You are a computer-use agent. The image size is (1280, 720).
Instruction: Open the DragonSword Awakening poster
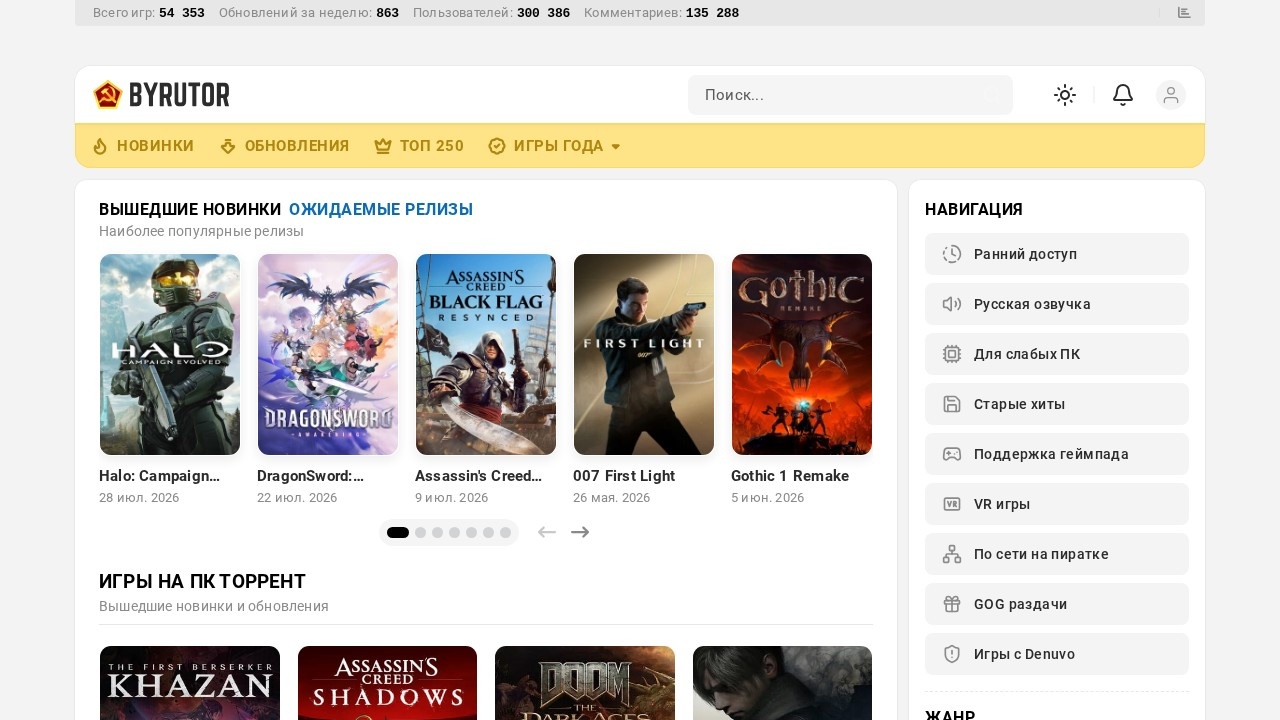pos(328,354)
